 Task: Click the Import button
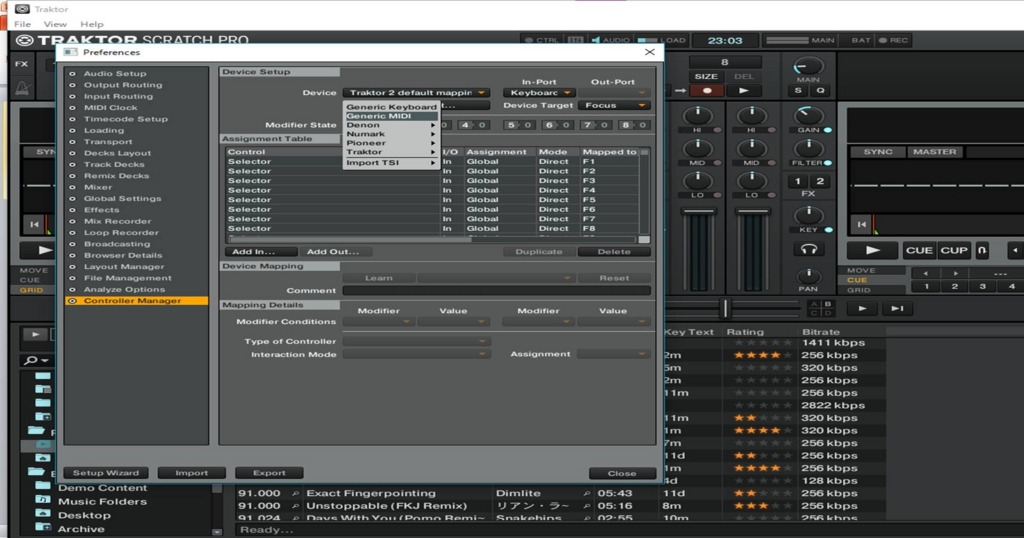[x=191, y=473]
